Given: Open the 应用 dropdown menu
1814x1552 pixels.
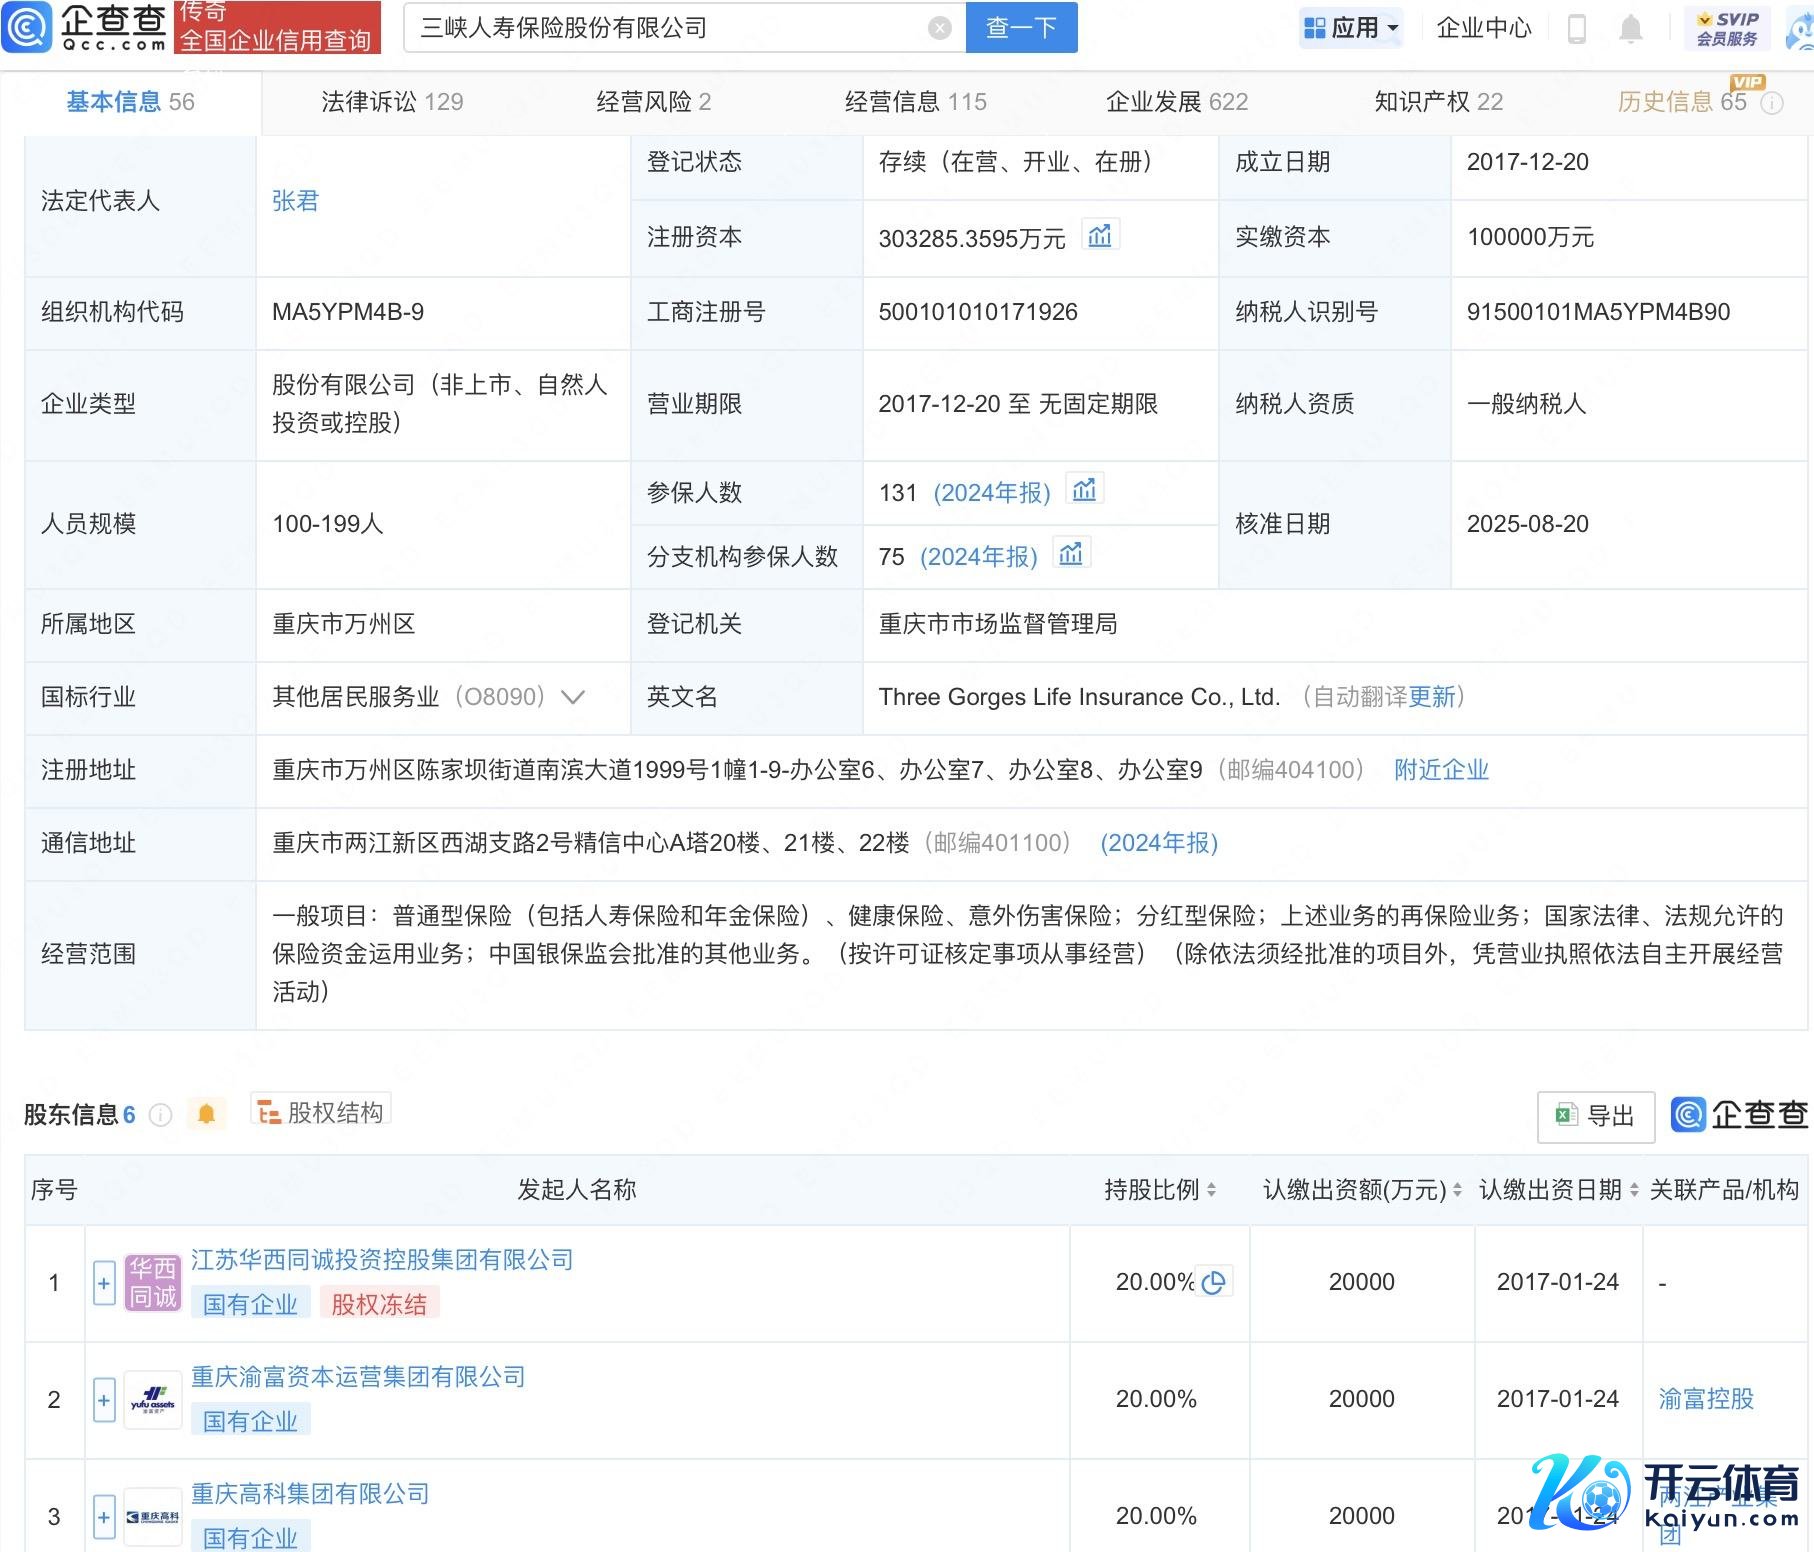Looking at the screenshot, I should pos(1352,28).
